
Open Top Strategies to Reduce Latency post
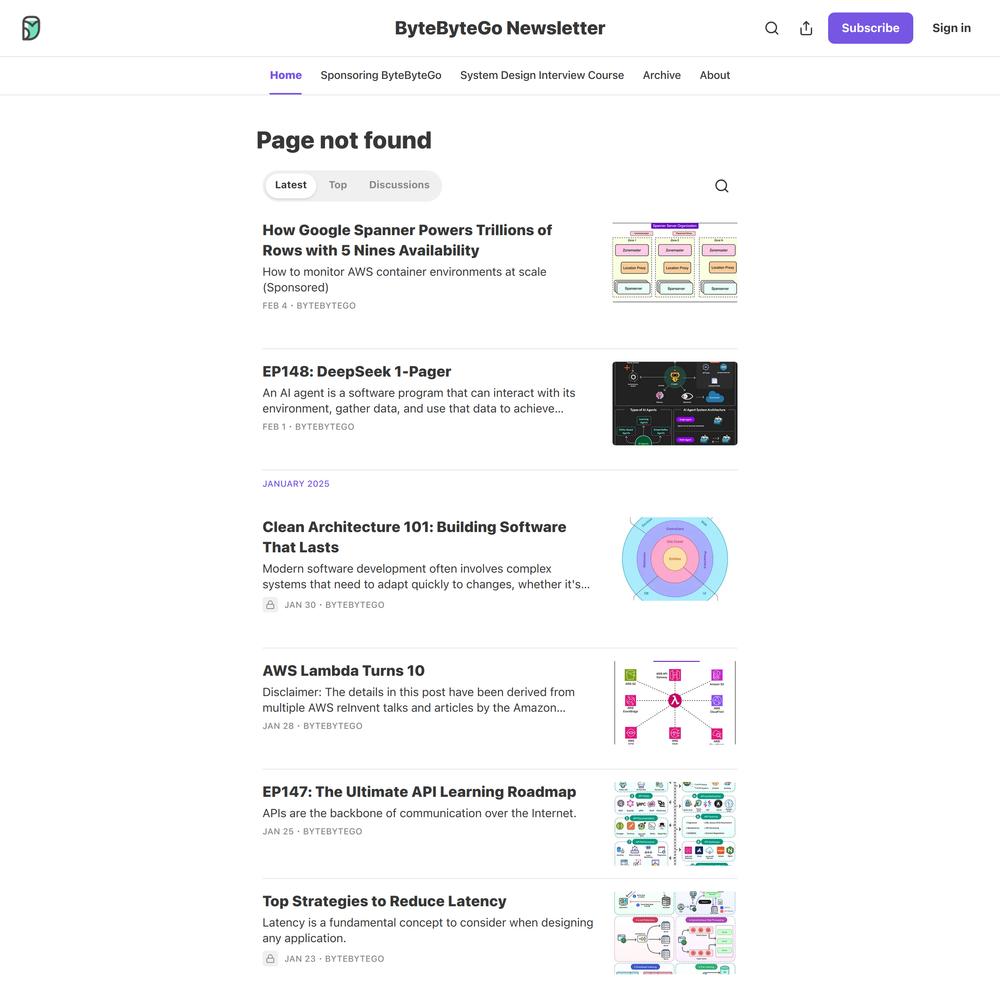[384, 901]
